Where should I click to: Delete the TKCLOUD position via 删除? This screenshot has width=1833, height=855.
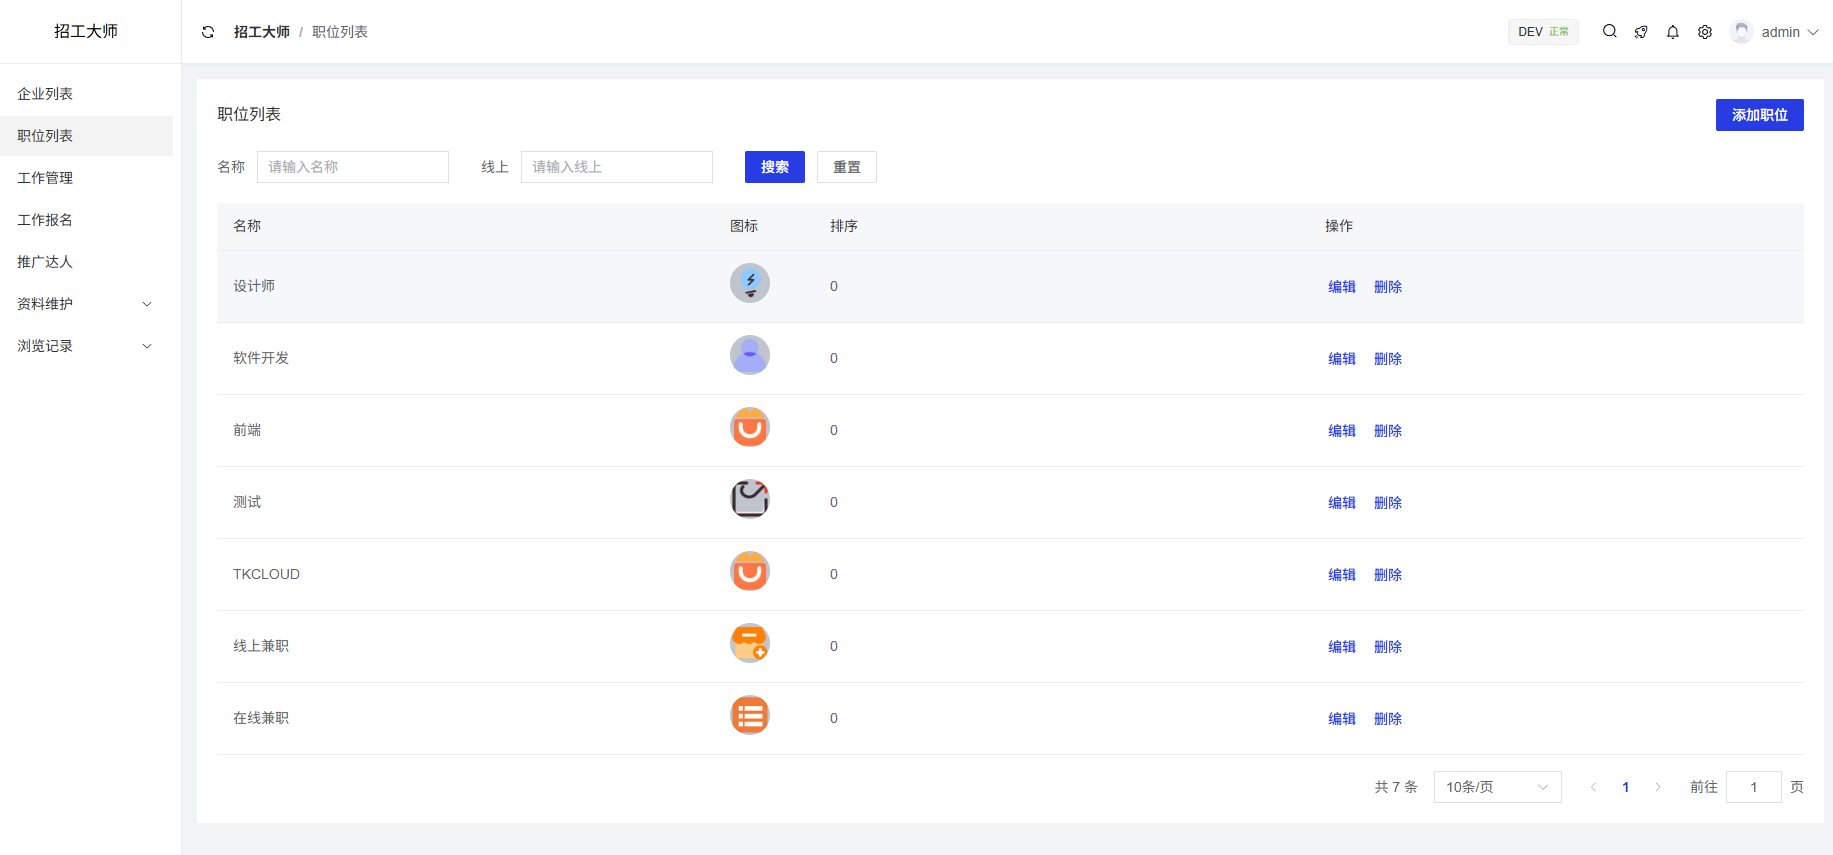pyautogui.click(x=1387, y=575)
